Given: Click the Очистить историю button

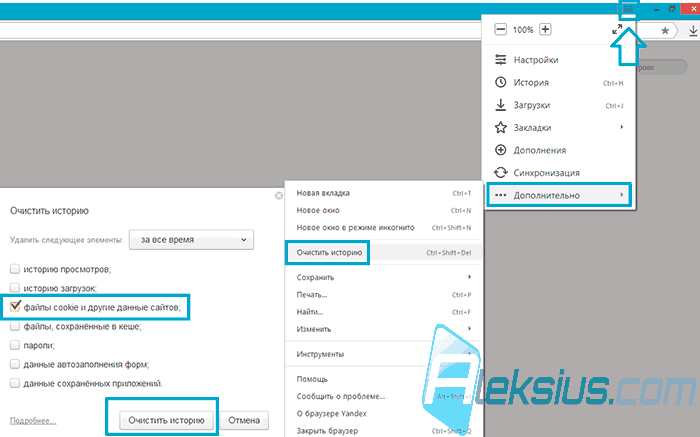Looking at the screenshot, I should [x=166, y=420].
